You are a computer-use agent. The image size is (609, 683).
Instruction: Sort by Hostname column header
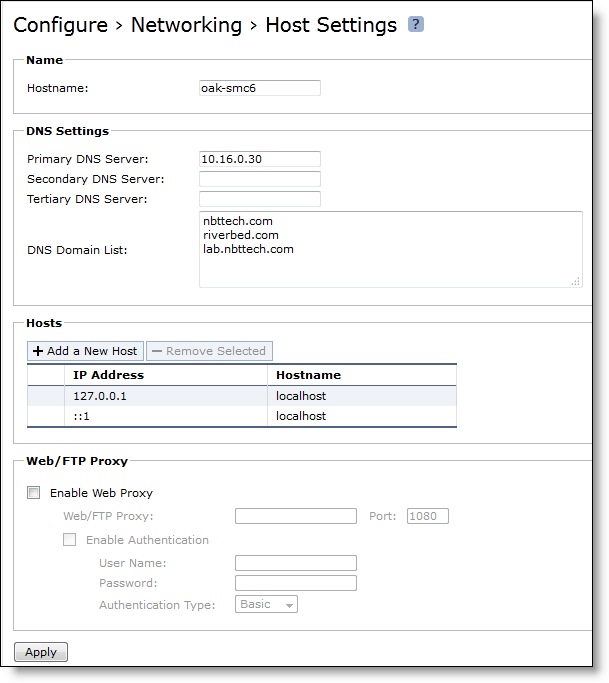[x=308, y=375]
